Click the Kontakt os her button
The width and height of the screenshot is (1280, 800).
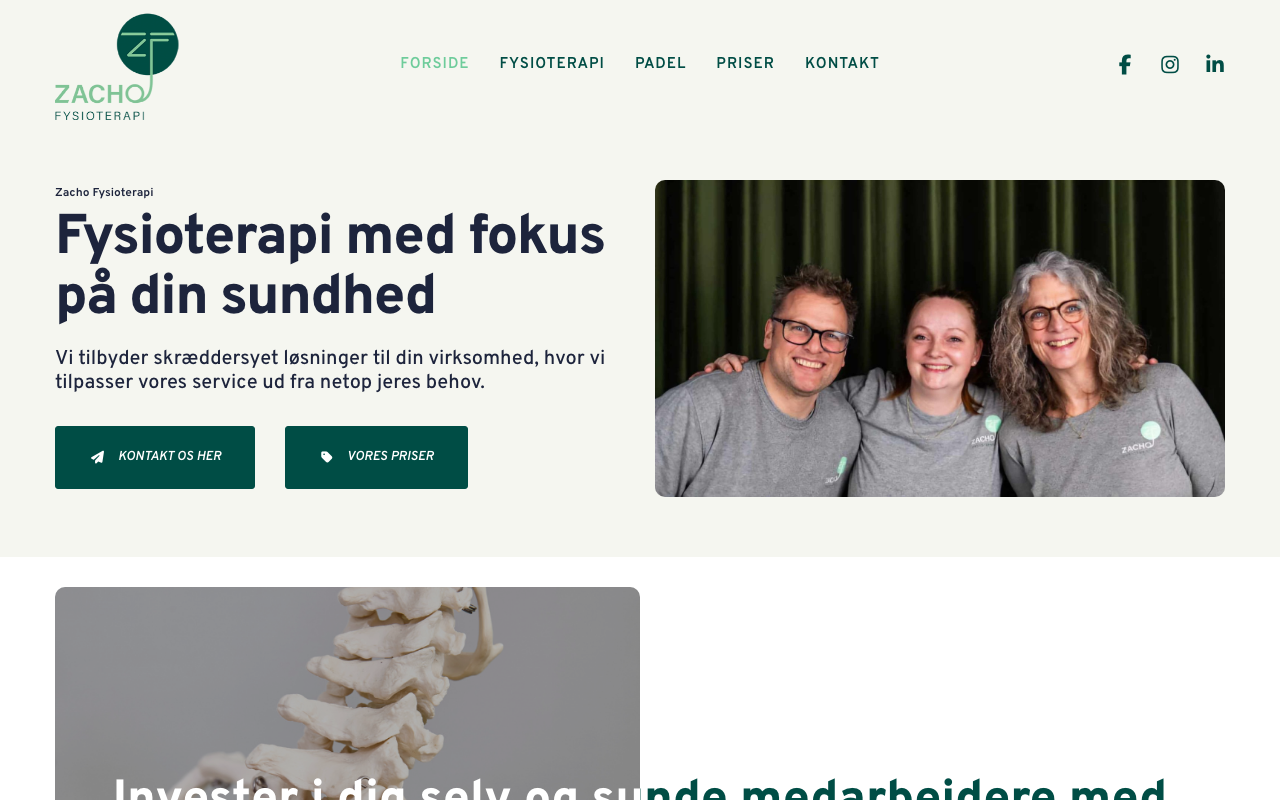click(x=155, y=457)
